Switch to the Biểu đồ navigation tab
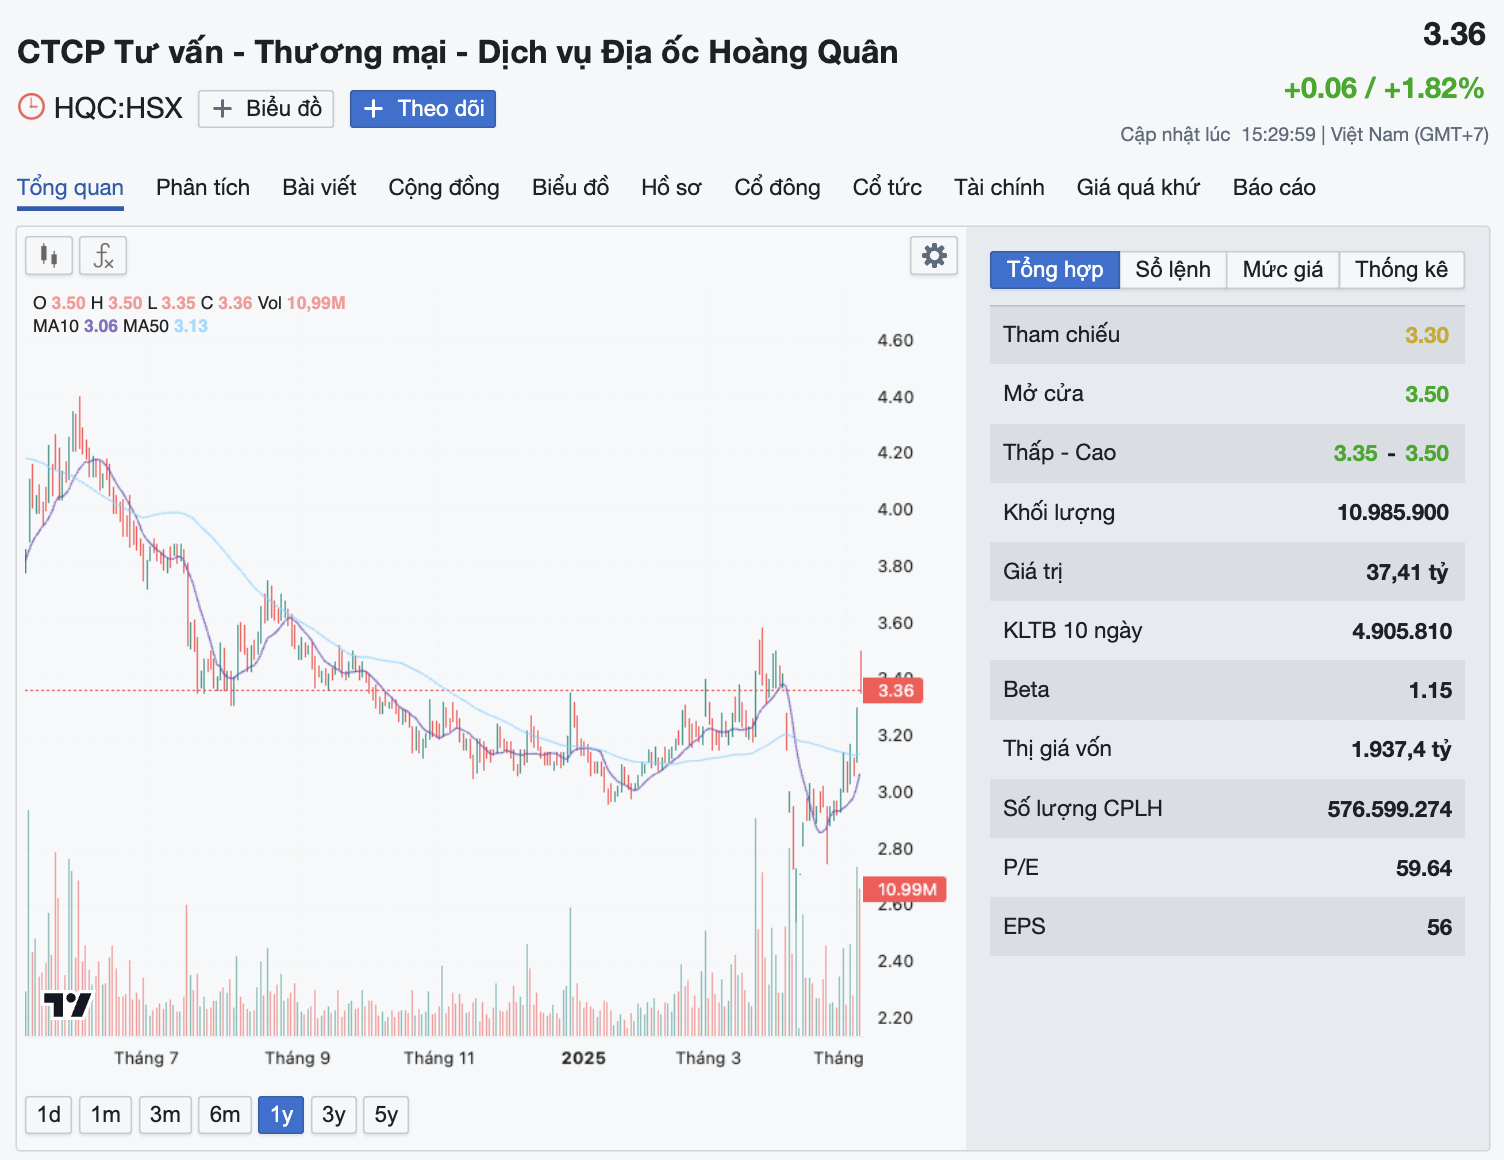The width and height of the screenshot is (1504, 1160). [570, 188]
